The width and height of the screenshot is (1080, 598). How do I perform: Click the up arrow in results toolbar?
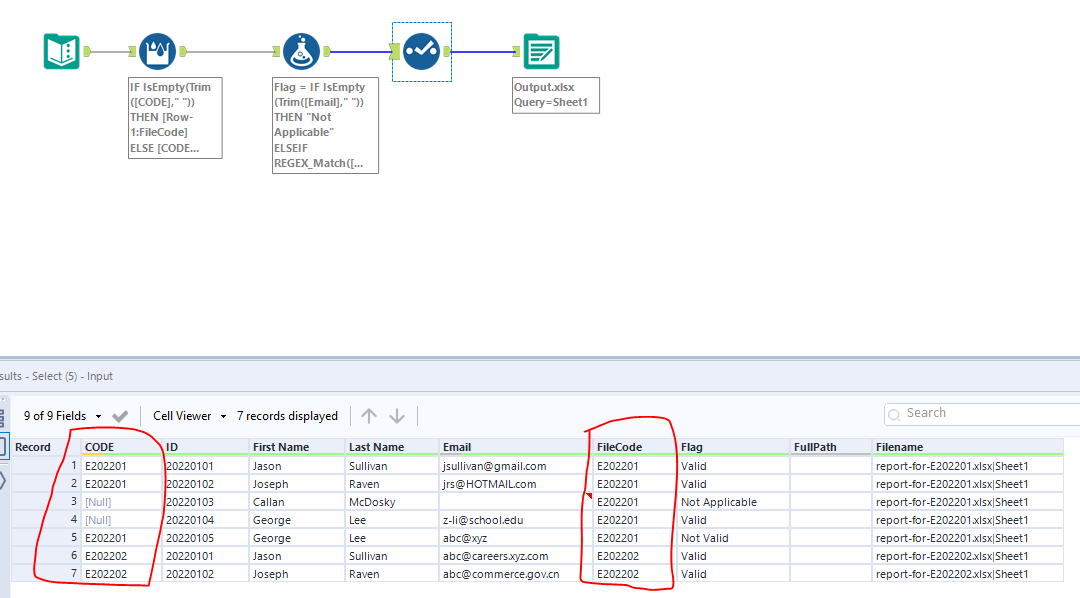(369, 416)
